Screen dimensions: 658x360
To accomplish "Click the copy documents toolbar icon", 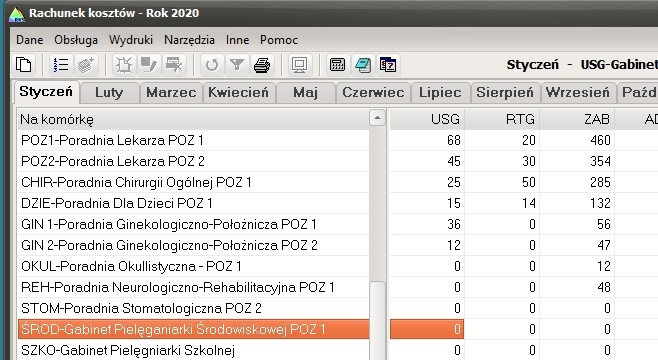I will (24, 65).
